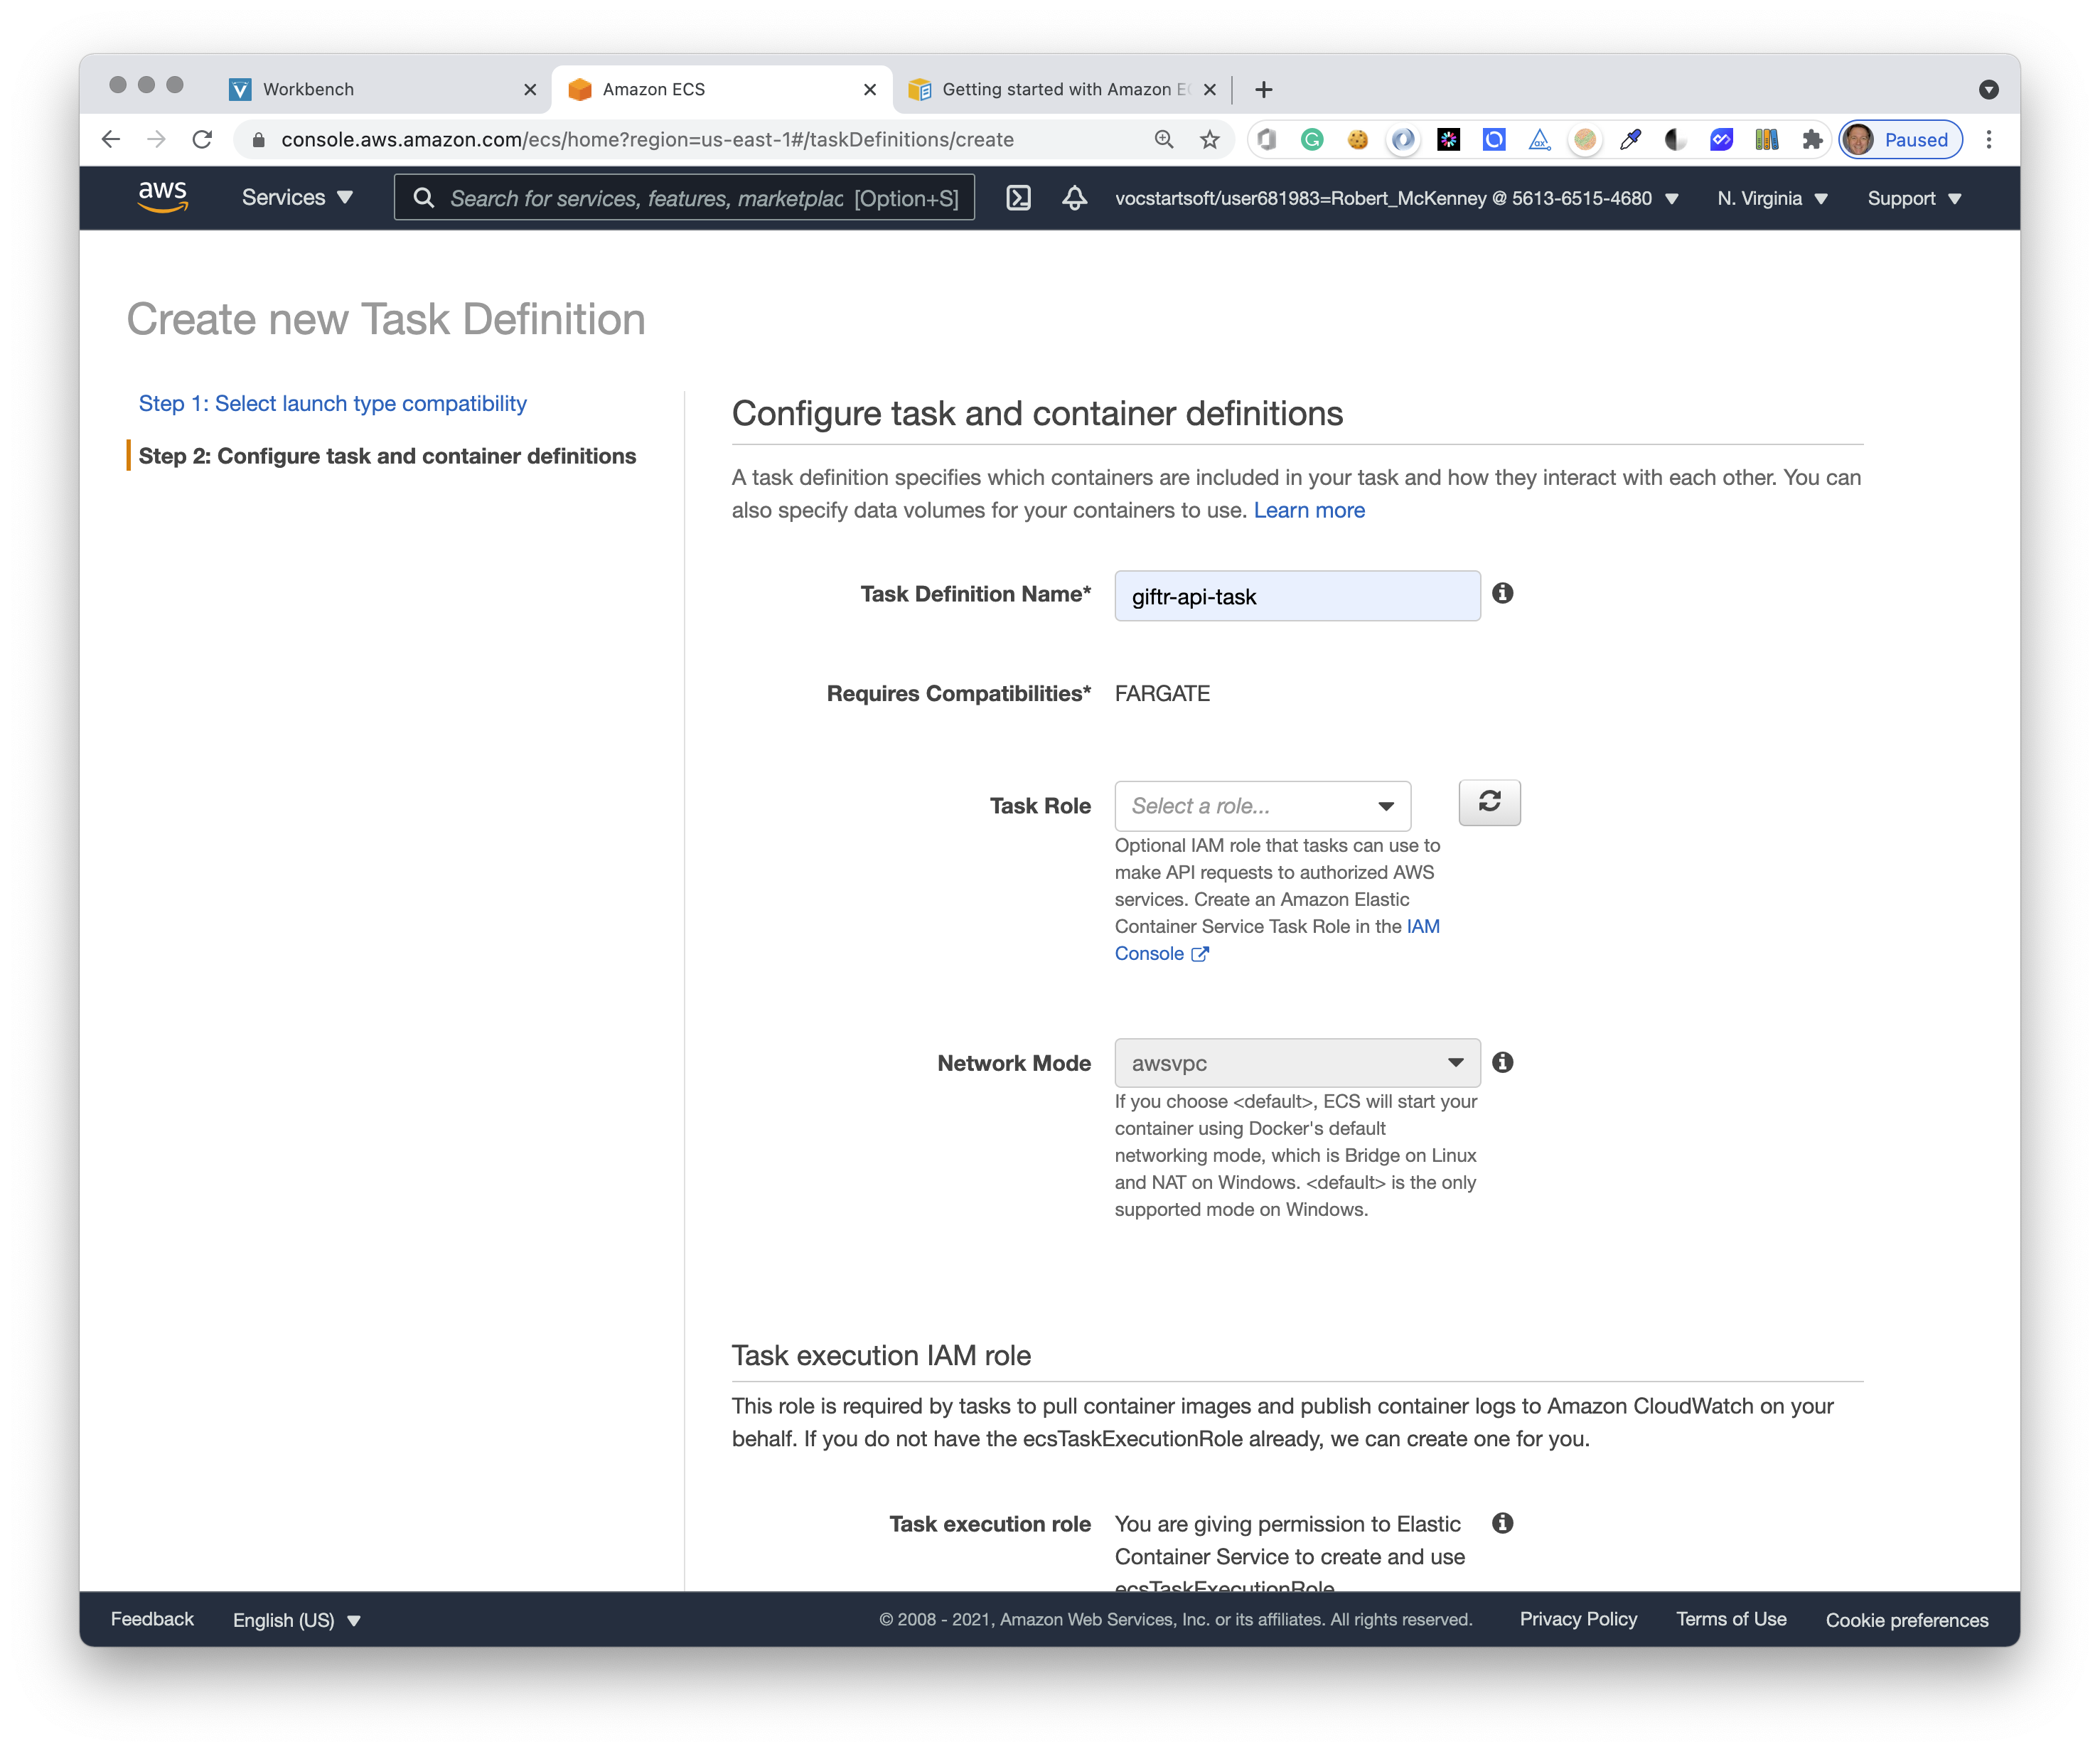Open the account dropdown for Robert_McKenney
Screen dimensions: 2100x1752
[x=1396, y=198]
